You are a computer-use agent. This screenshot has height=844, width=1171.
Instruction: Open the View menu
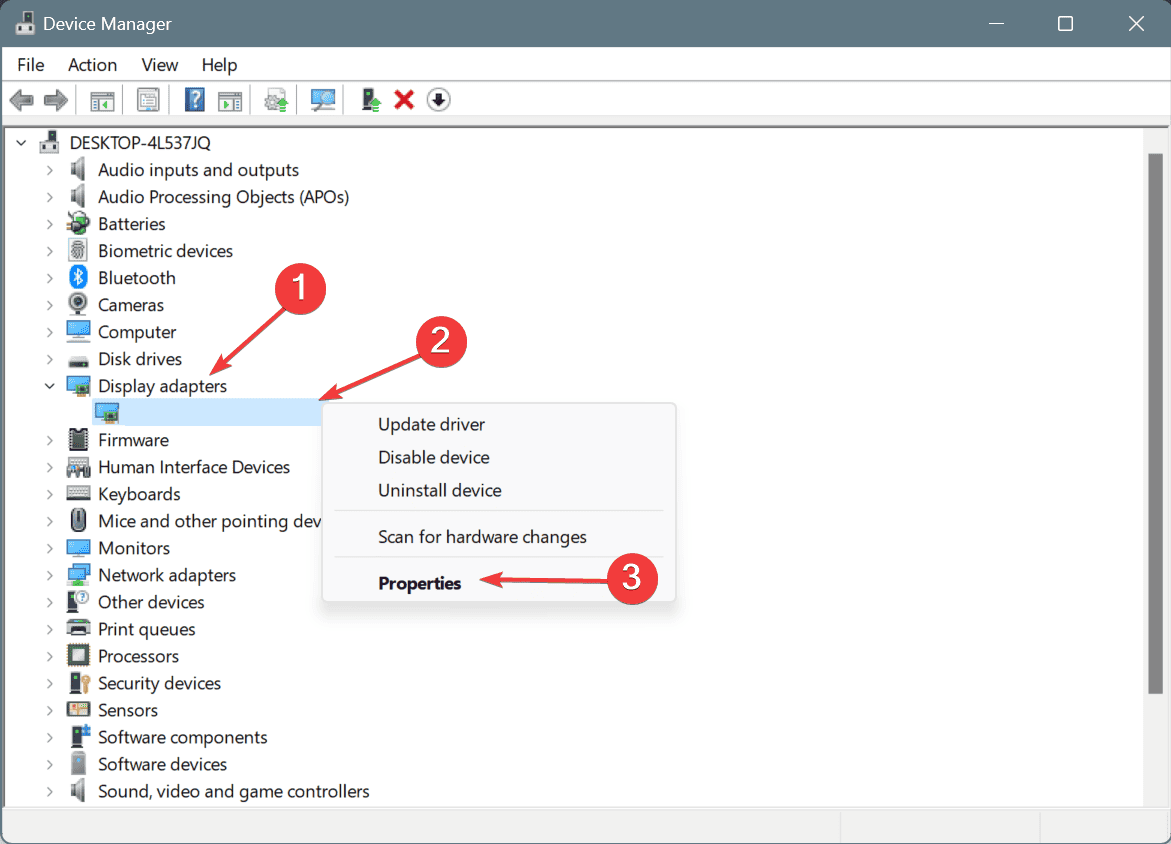click(x=160, y=65)
